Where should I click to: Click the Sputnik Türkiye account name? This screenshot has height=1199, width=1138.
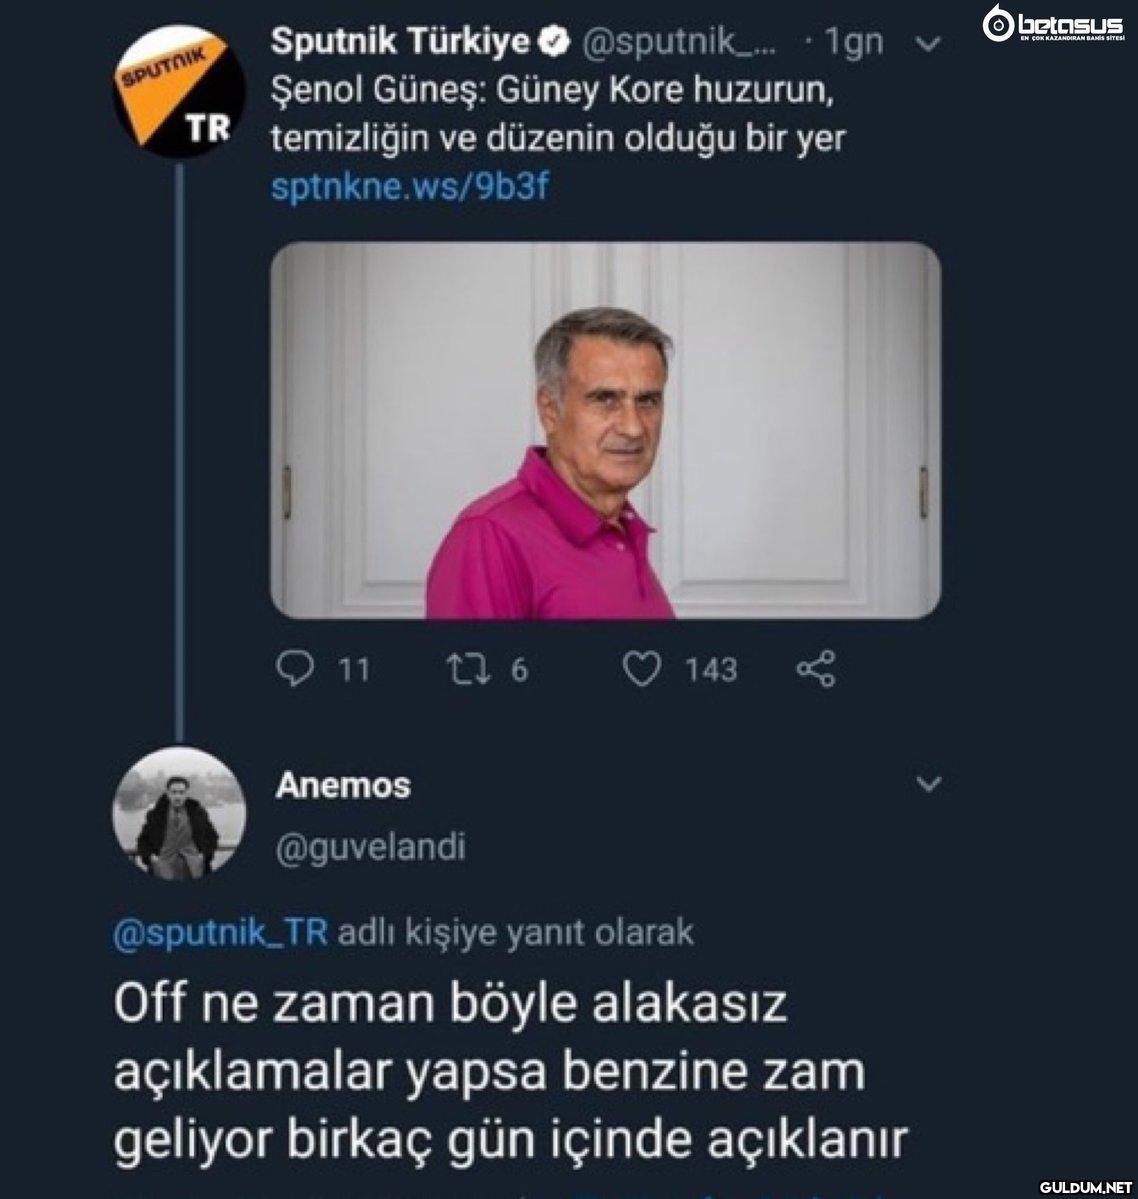(402, 41)
